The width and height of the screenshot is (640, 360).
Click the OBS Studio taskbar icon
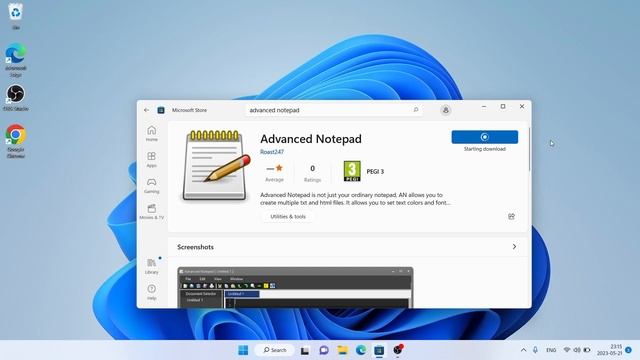[398, 350]
